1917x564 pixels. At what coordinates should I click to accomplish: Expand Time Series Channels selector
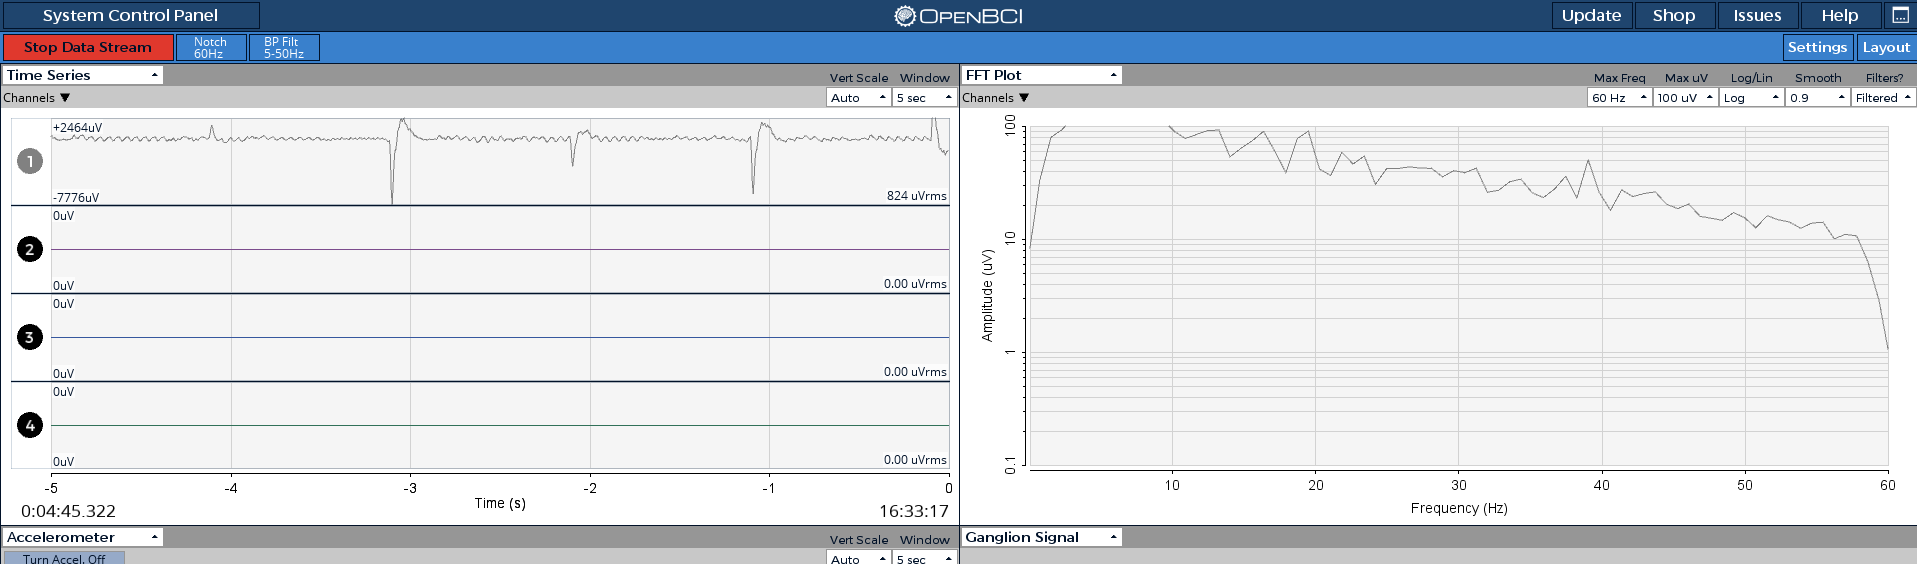tap(37, 98)
